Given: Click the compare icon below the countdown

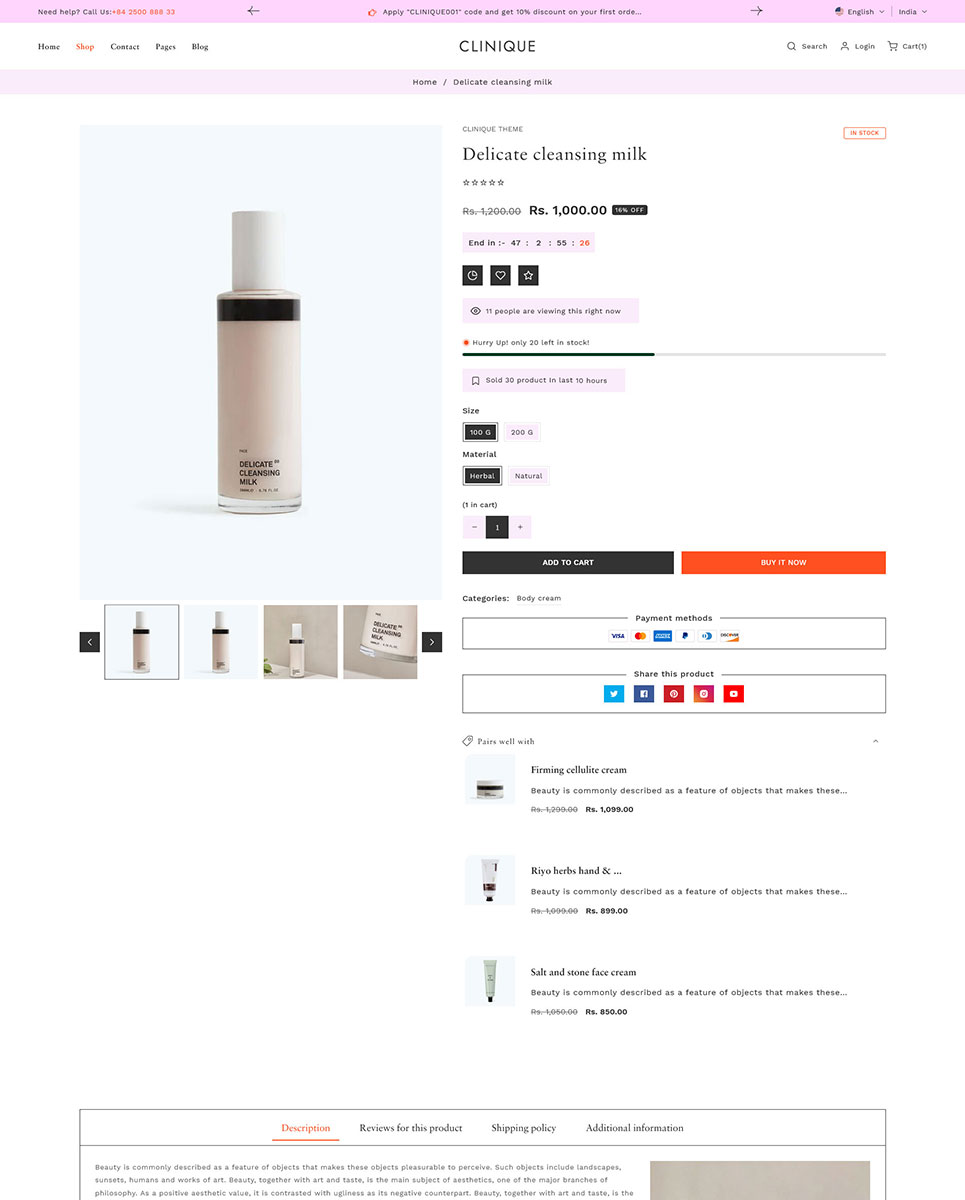Looking at the screenshot, I should pyautogui.click(x=473, y=275).
